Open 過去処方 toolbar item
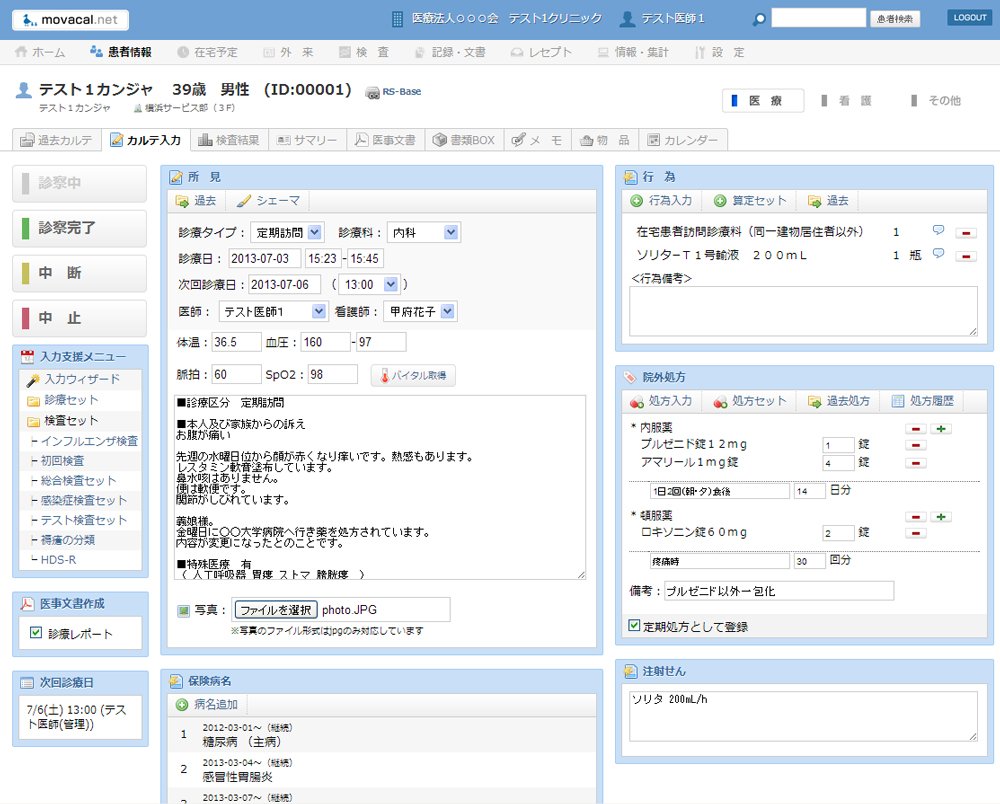The image size is (1000, 804). pos(838,401)
